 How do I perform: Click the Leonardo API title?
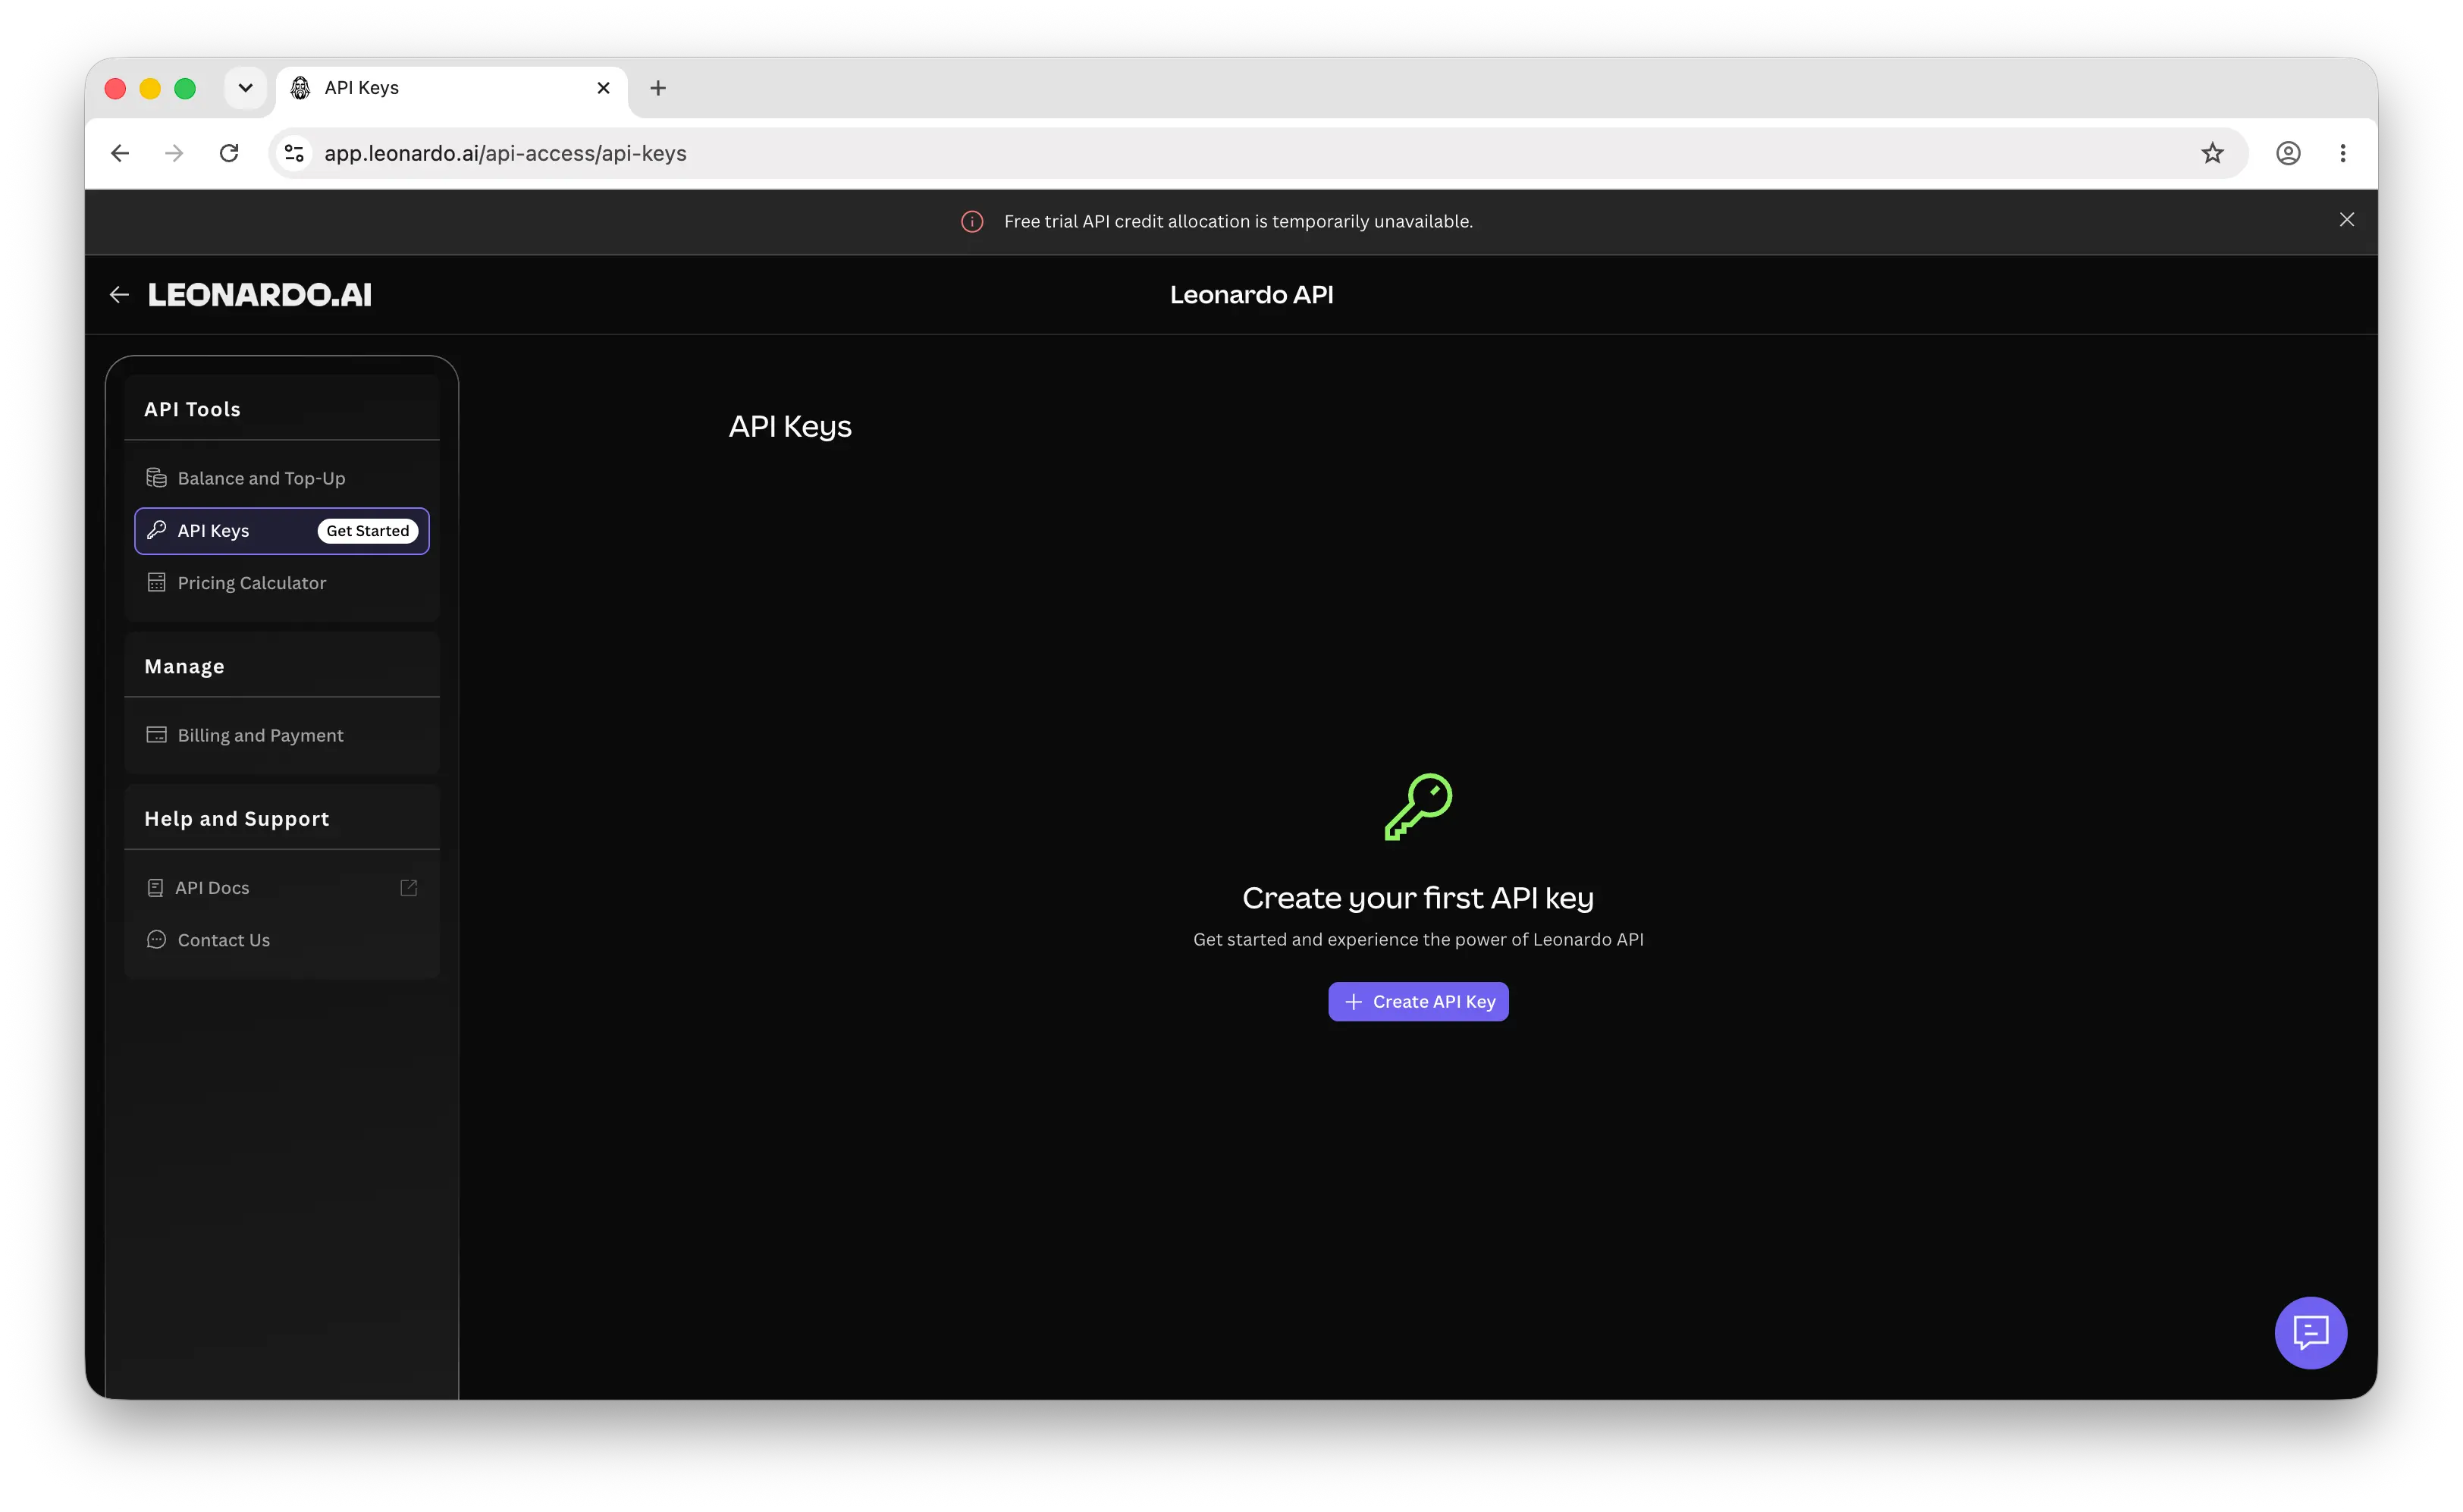point(1251,294)
